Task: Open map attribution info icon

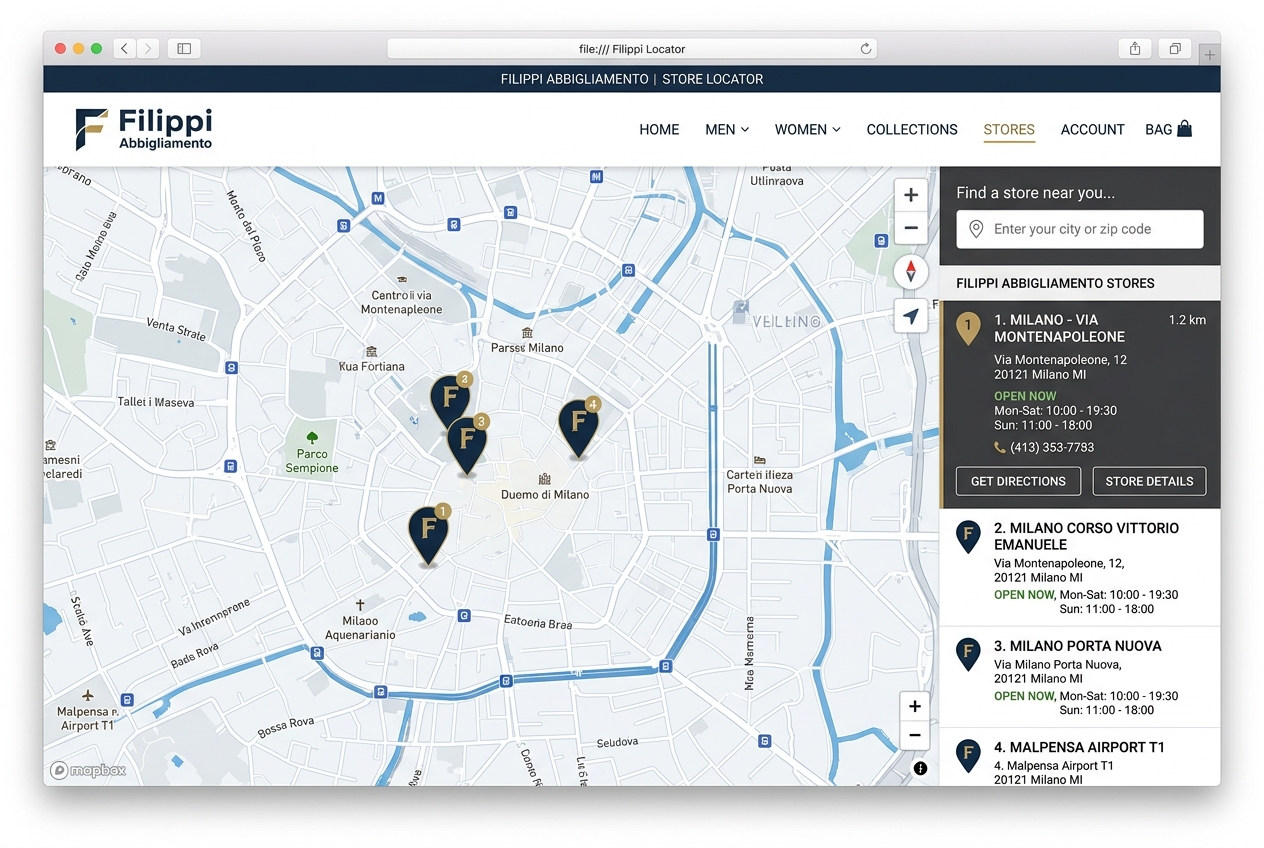Action: [920, 769]
